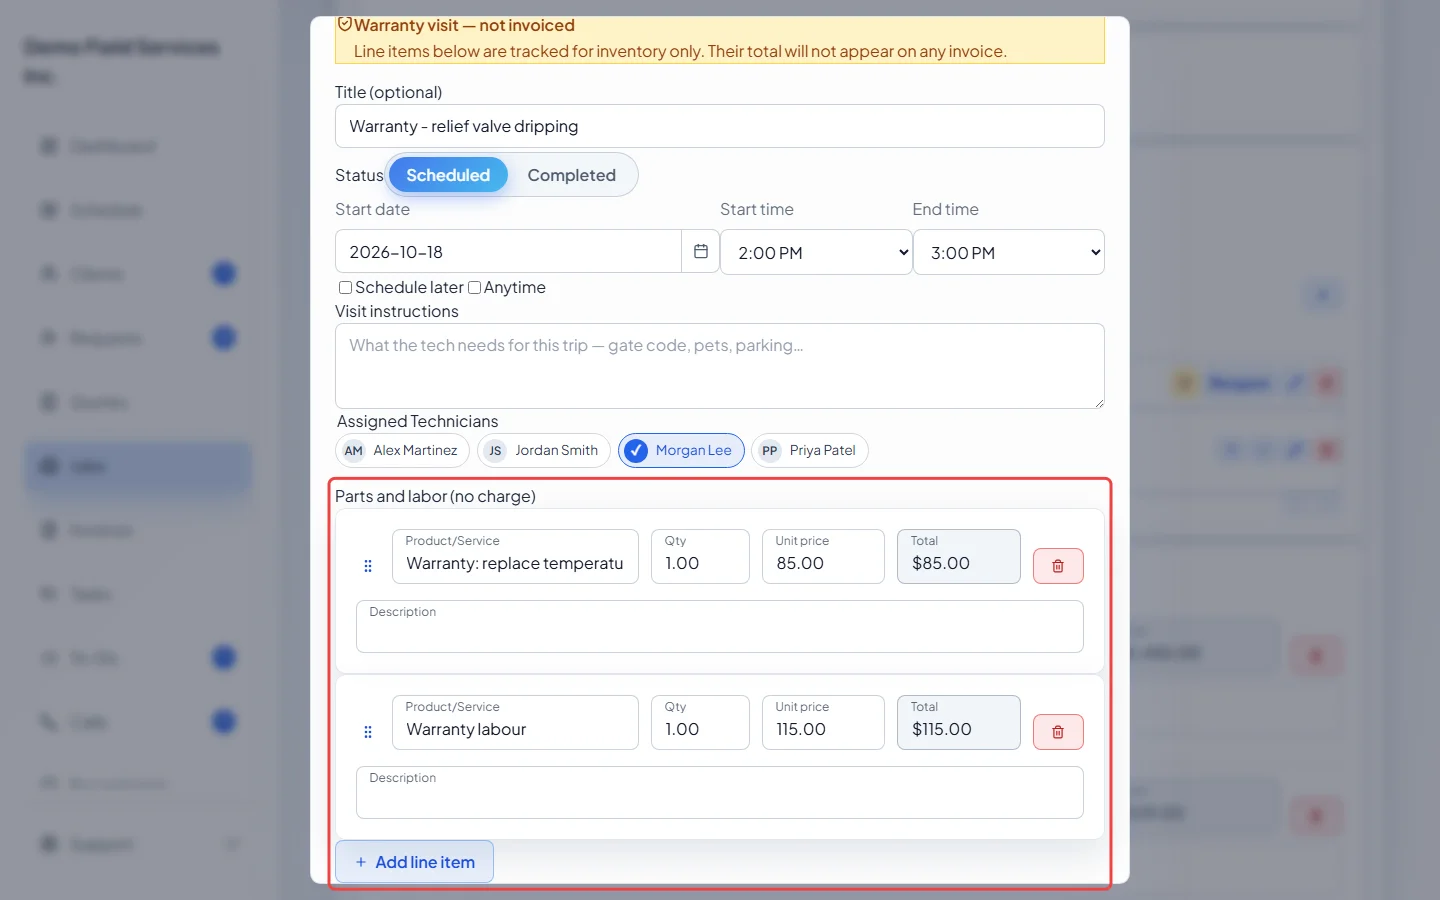Click 'Parts and labor (no charge)' heading
This screenshot has width=1440, height=900.
435,496
